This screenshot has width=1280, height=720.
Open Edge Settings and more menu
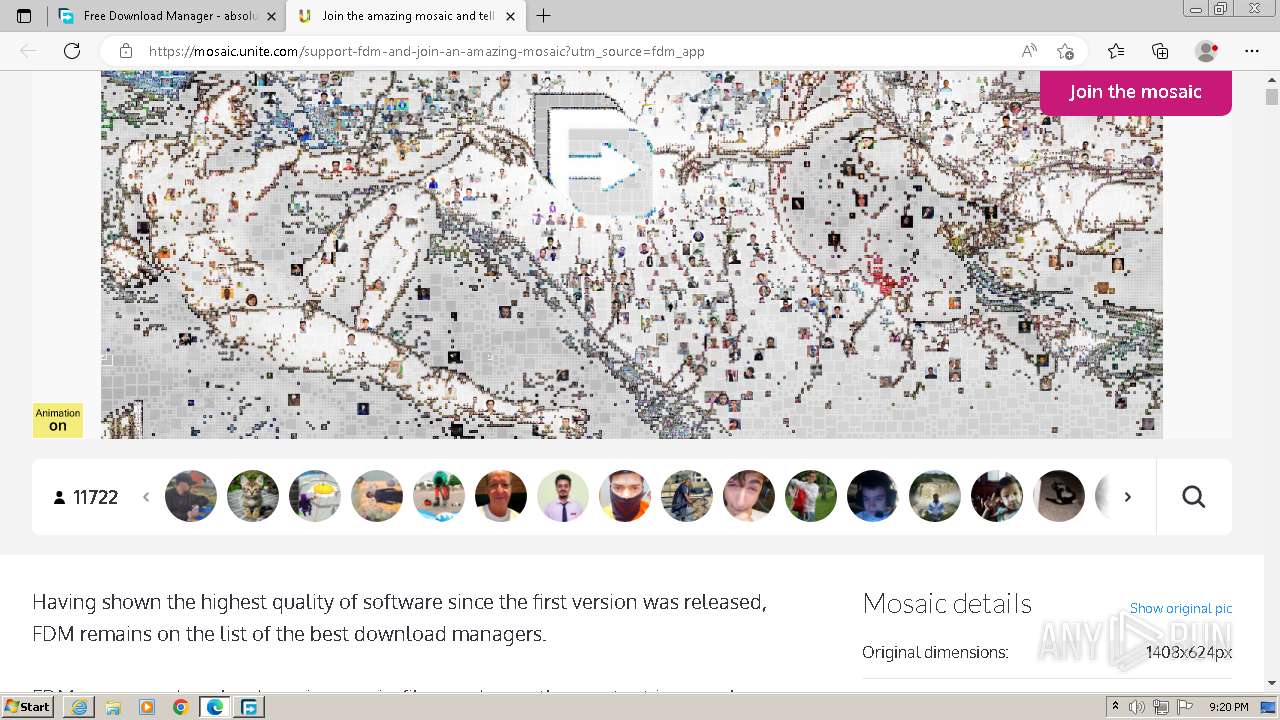(x=1252, y=51)
